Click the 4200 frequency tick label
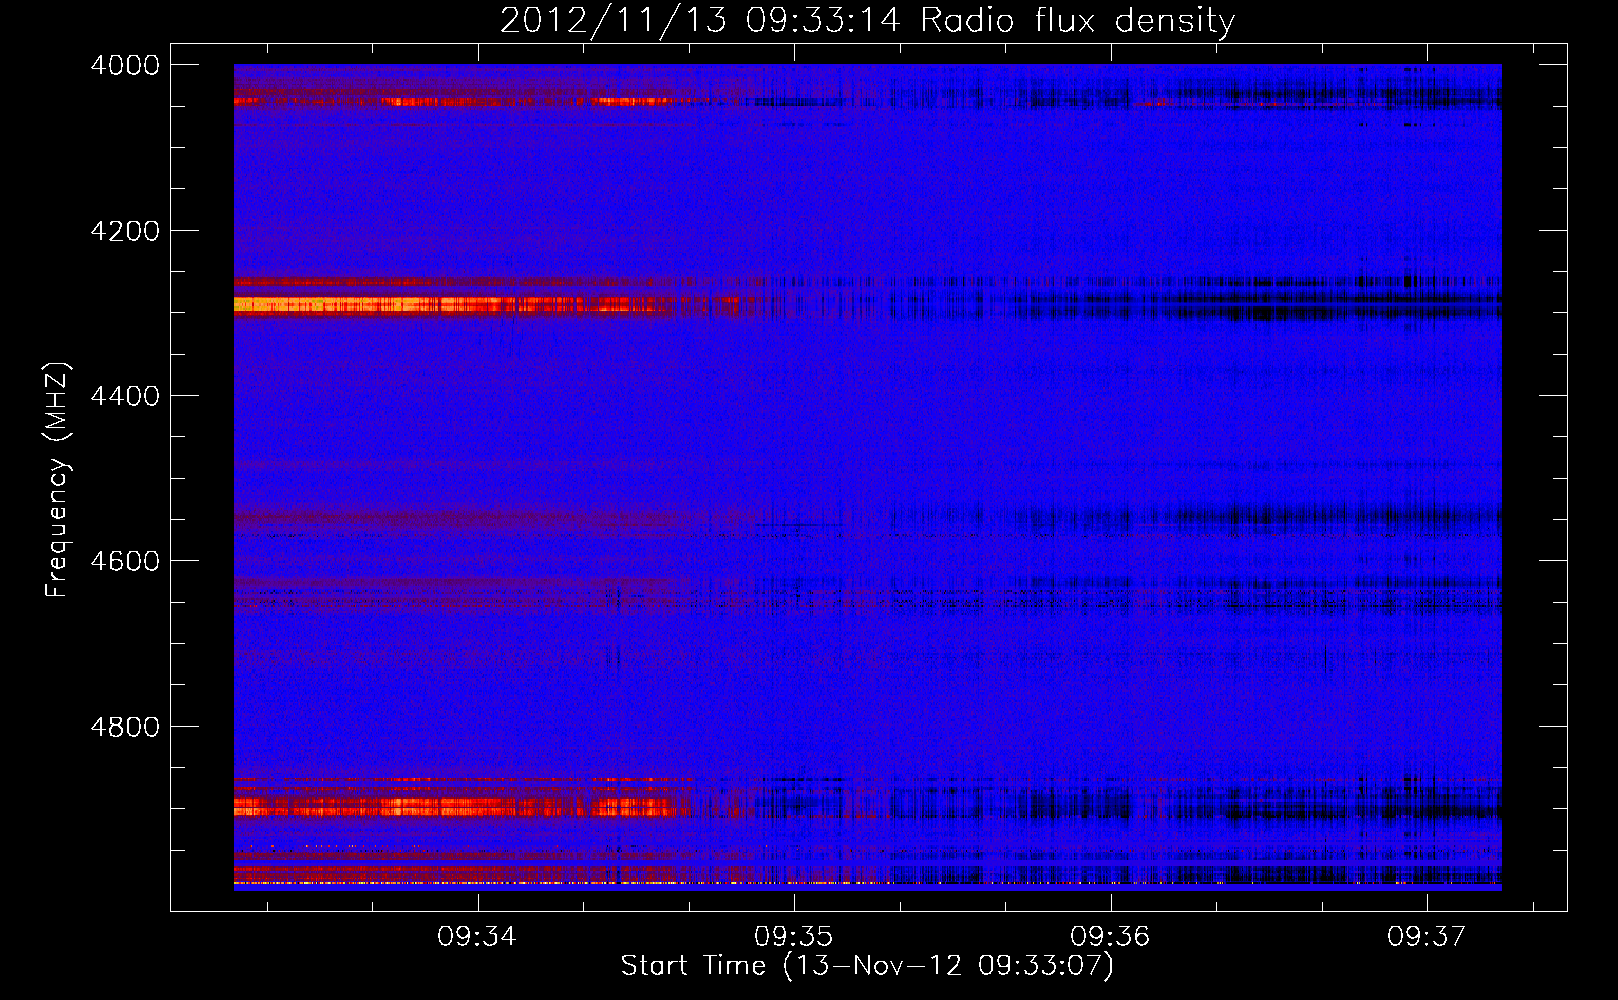Screen dimensions: 1618x1000 pyautogui.click(x=125, y=231)
